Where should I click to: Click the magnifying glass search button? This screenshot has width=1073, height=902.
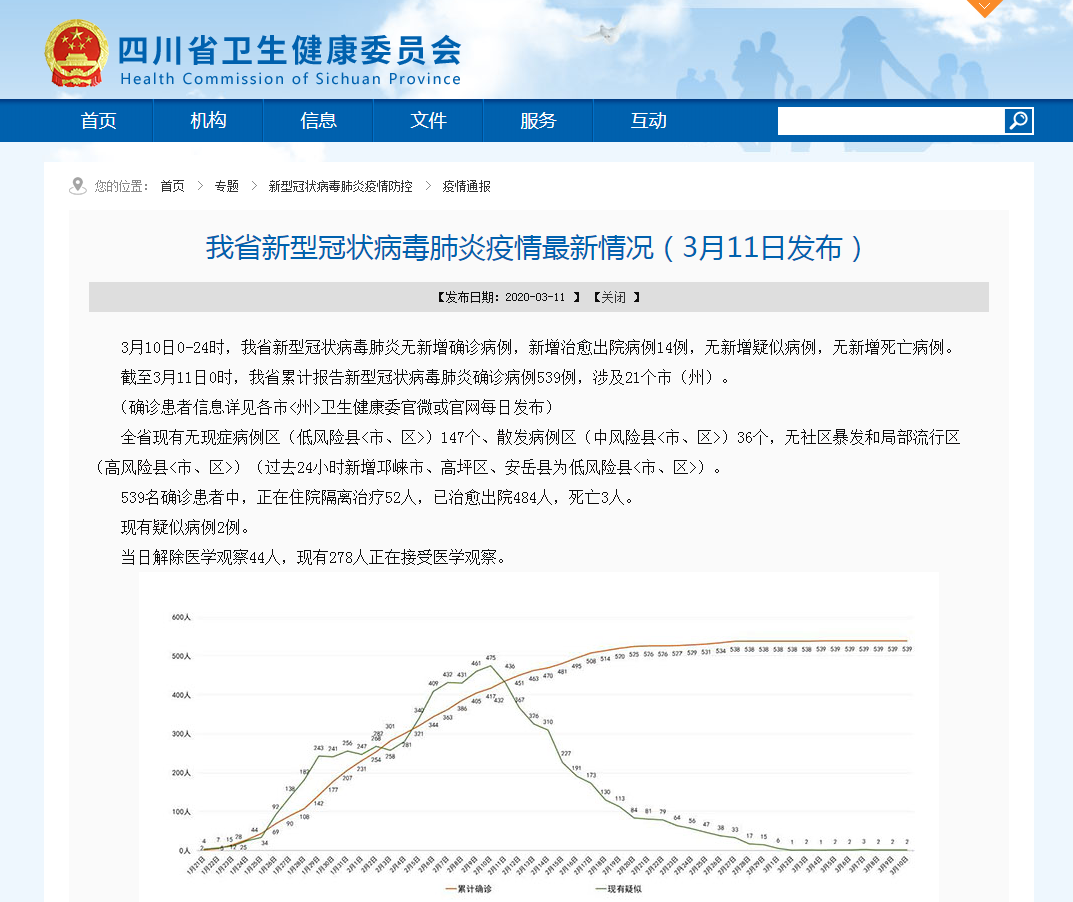pos(1018,121)
